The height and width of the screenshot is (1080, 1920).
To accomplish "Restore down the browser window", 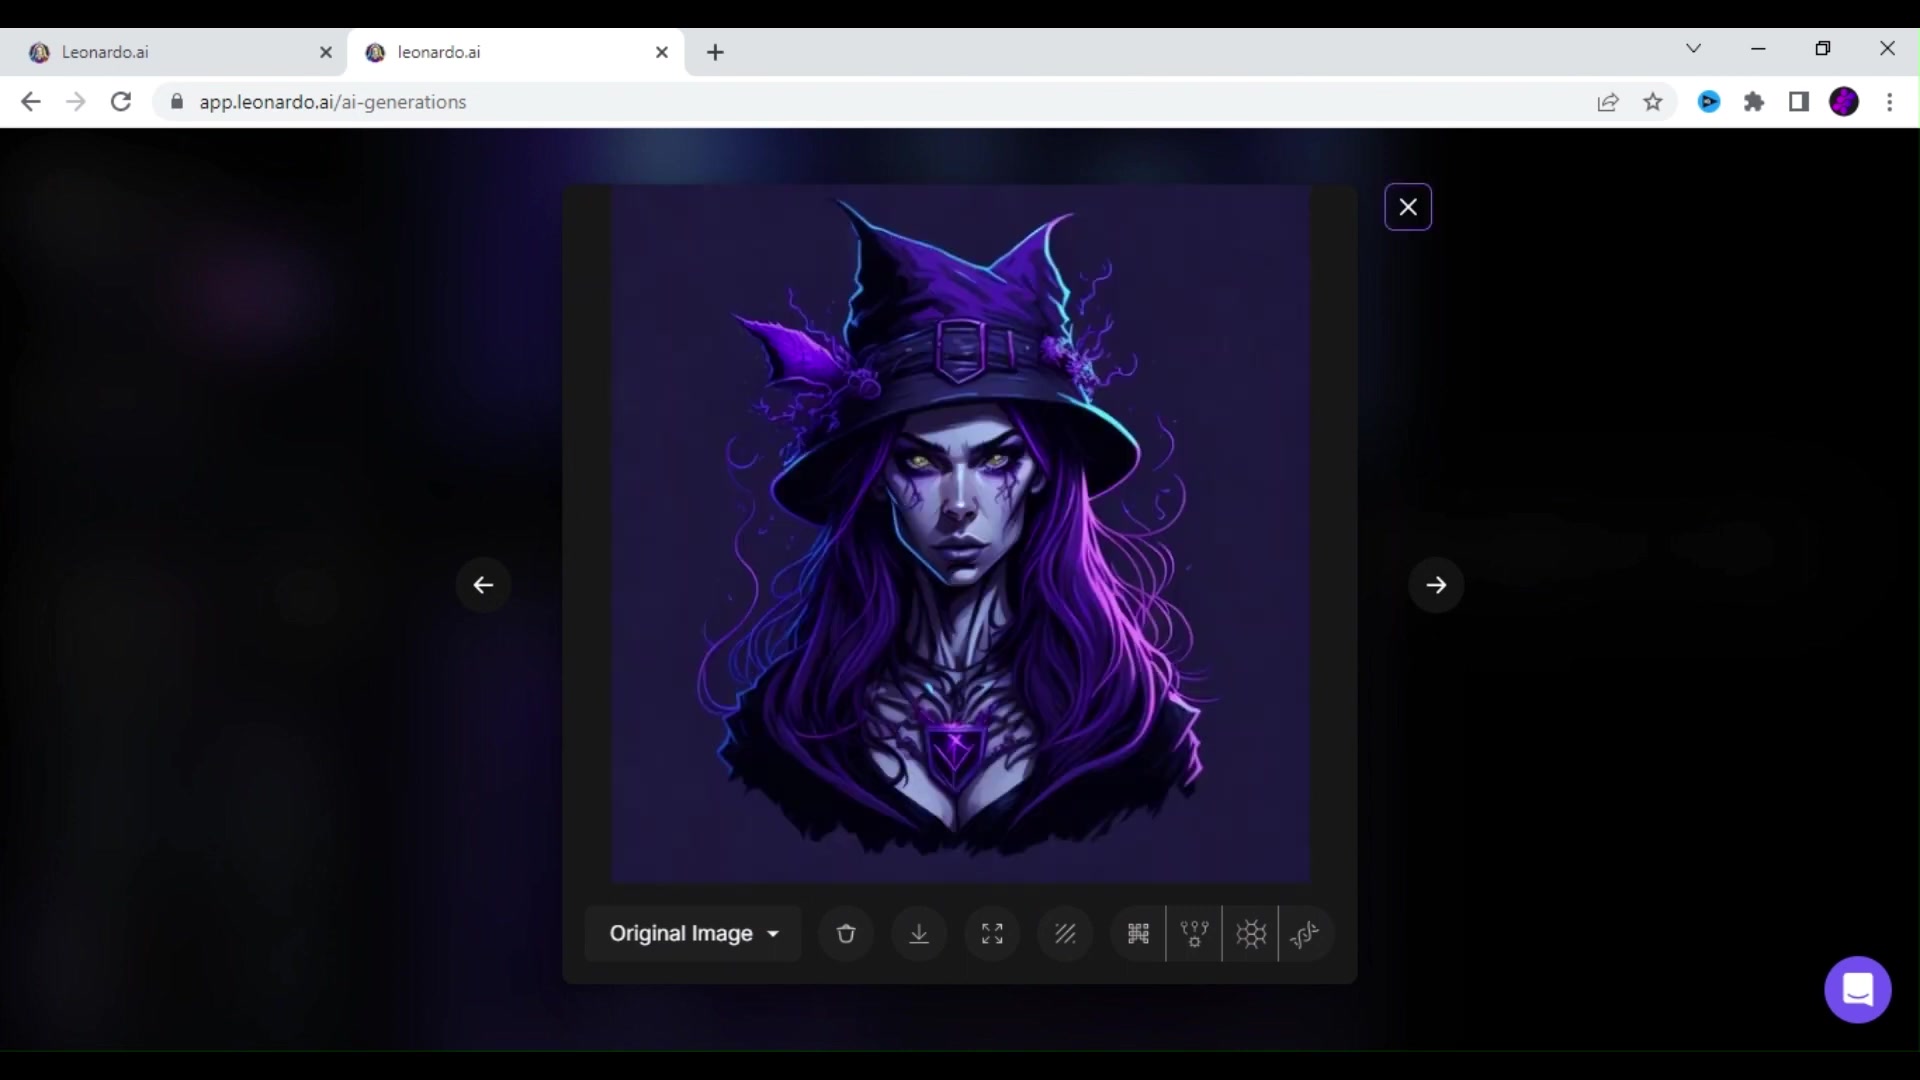I will click(x=1823, y=48).
